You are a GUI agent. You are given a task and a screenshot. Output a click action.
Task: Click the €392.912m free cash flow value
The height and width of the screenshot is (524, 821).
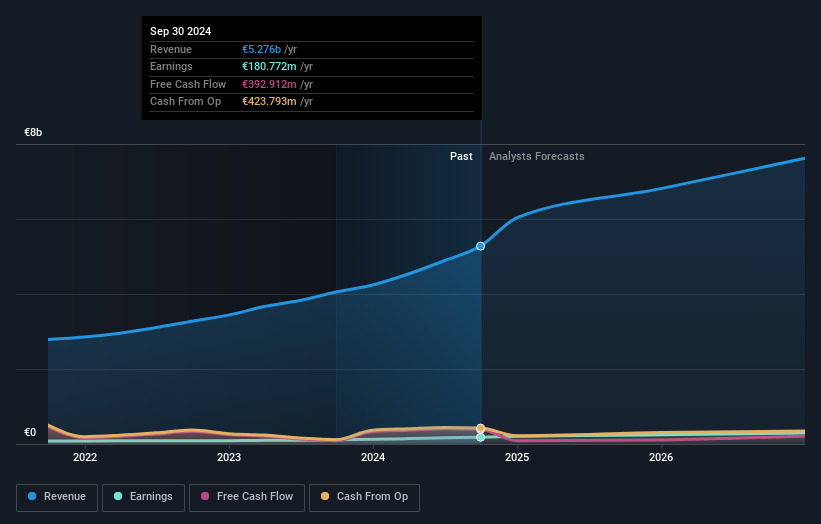coord(269,84)
